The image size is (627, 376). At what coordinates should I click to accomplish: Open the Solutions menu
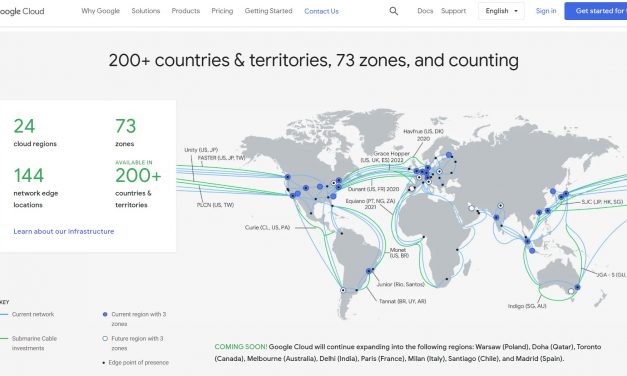146,11
